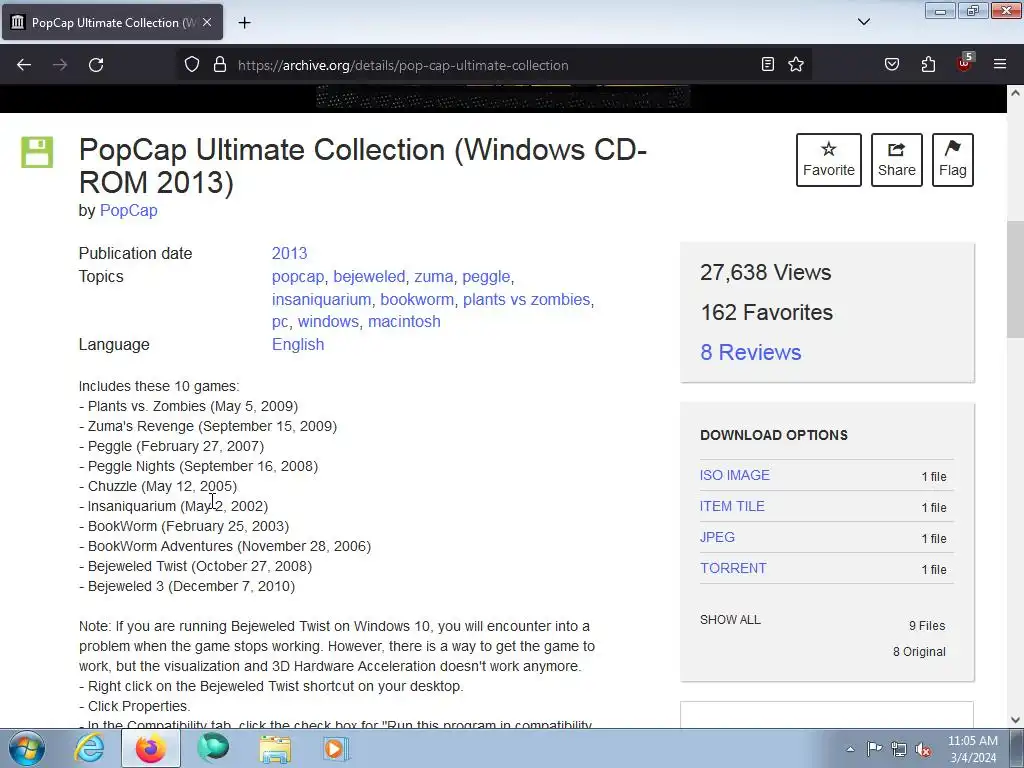Screen dimensions: 1024x768
Task: Open the insaniquarium topic link
Action: click(321, 299)
